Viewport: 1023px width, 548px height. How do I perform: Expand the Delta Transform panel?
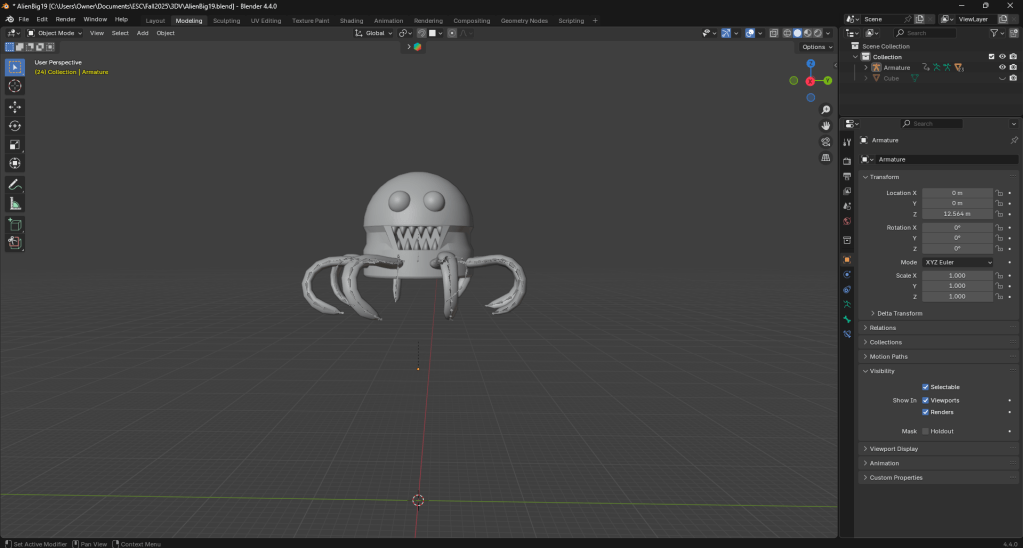pyautogui.click(x=899, y=313)
